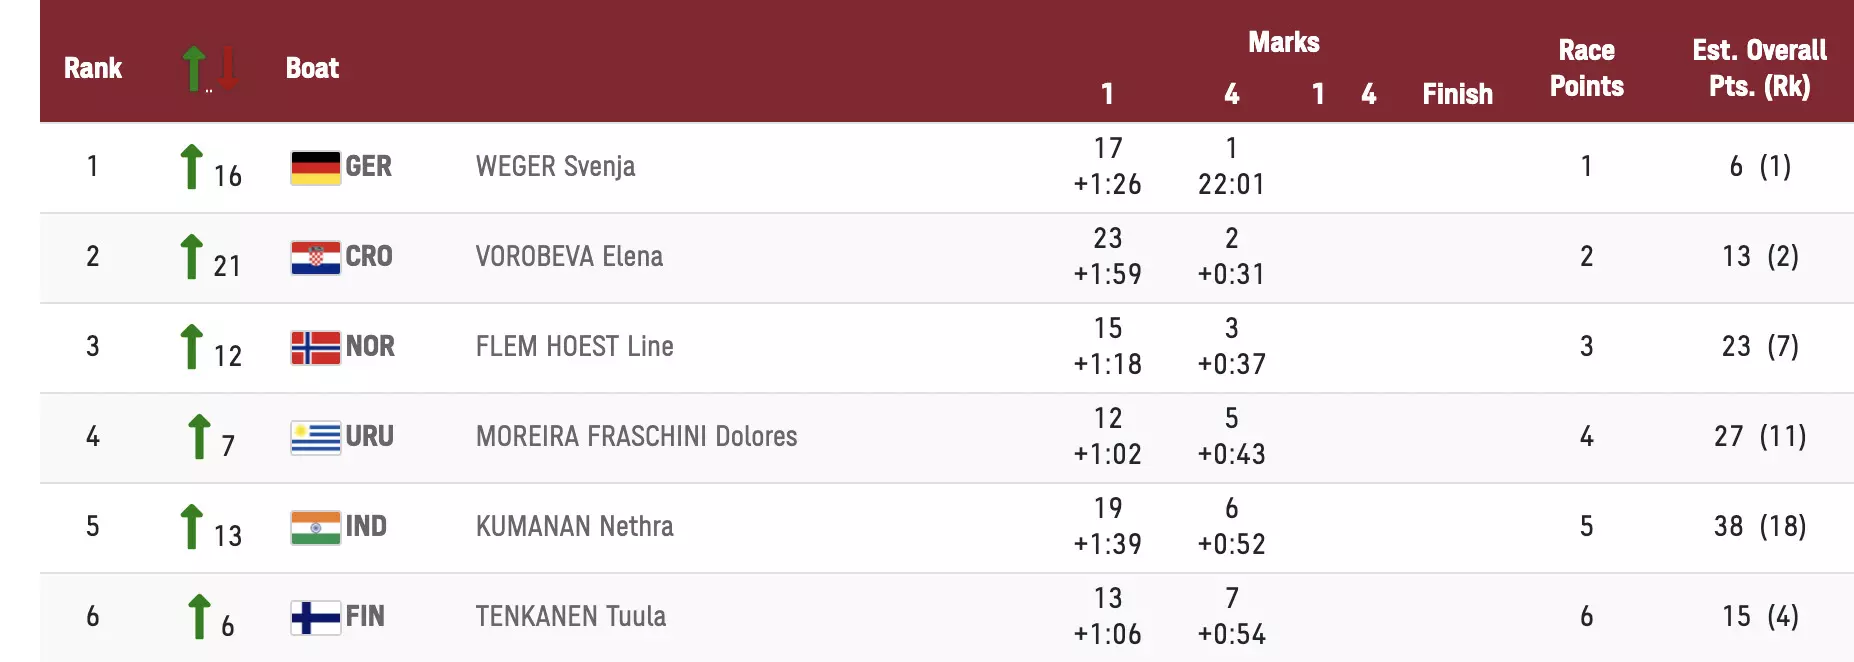
Task: Select FLEM HOEST Line name
Action: pyautogui.click(x=574, y=346)
